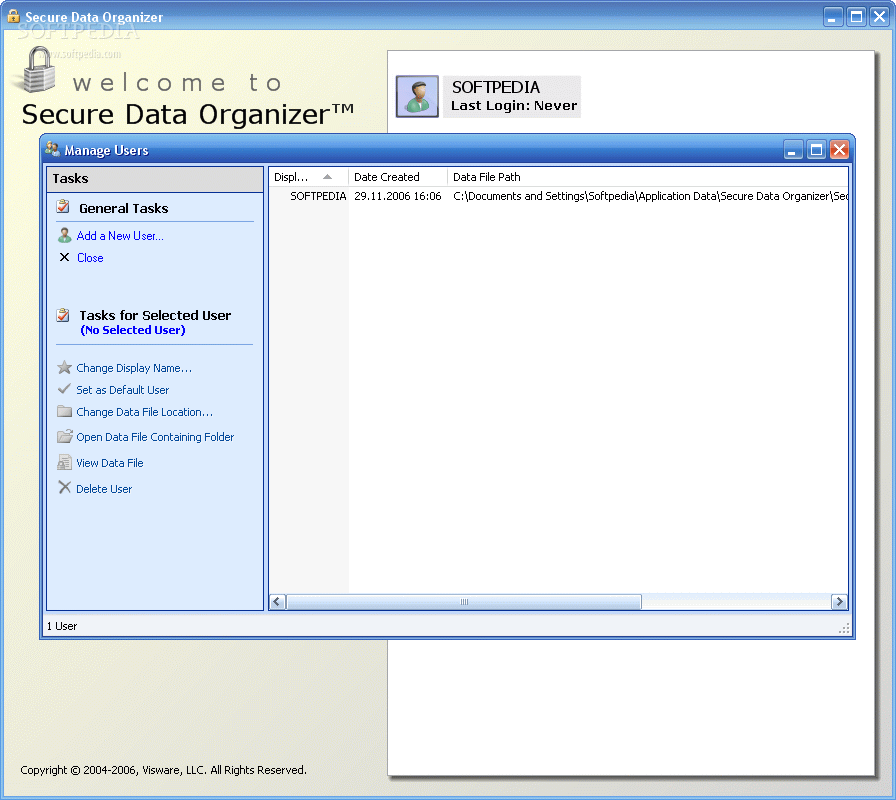Click the X icon beside Close
This screenshot has width=896, height=800.
(x=65, y=257)
